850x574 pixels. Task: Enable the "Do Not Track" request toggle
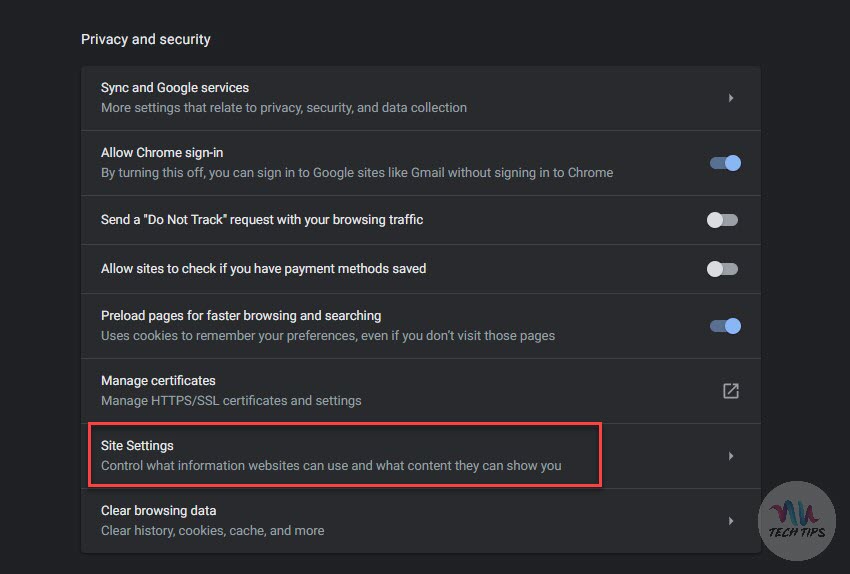[722, 220]
